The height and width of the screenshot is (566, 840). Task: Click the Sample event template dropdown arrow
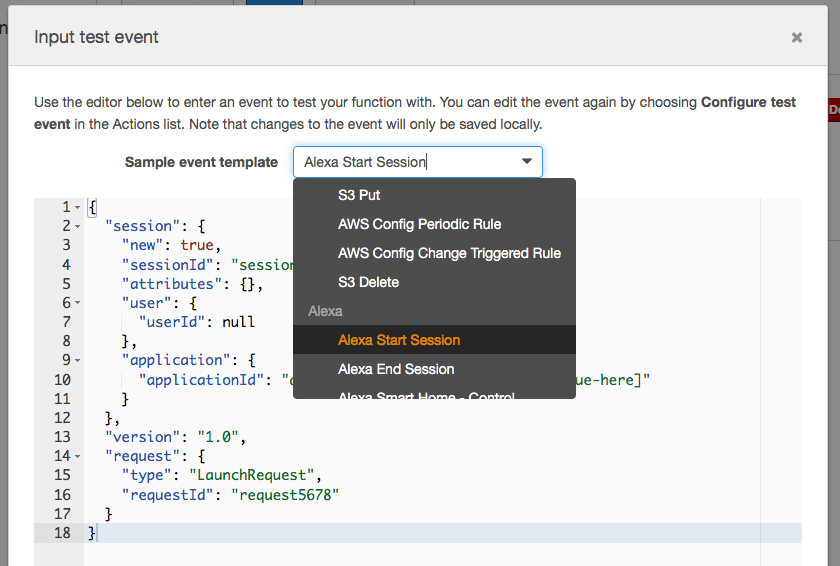tap(527, 162)
